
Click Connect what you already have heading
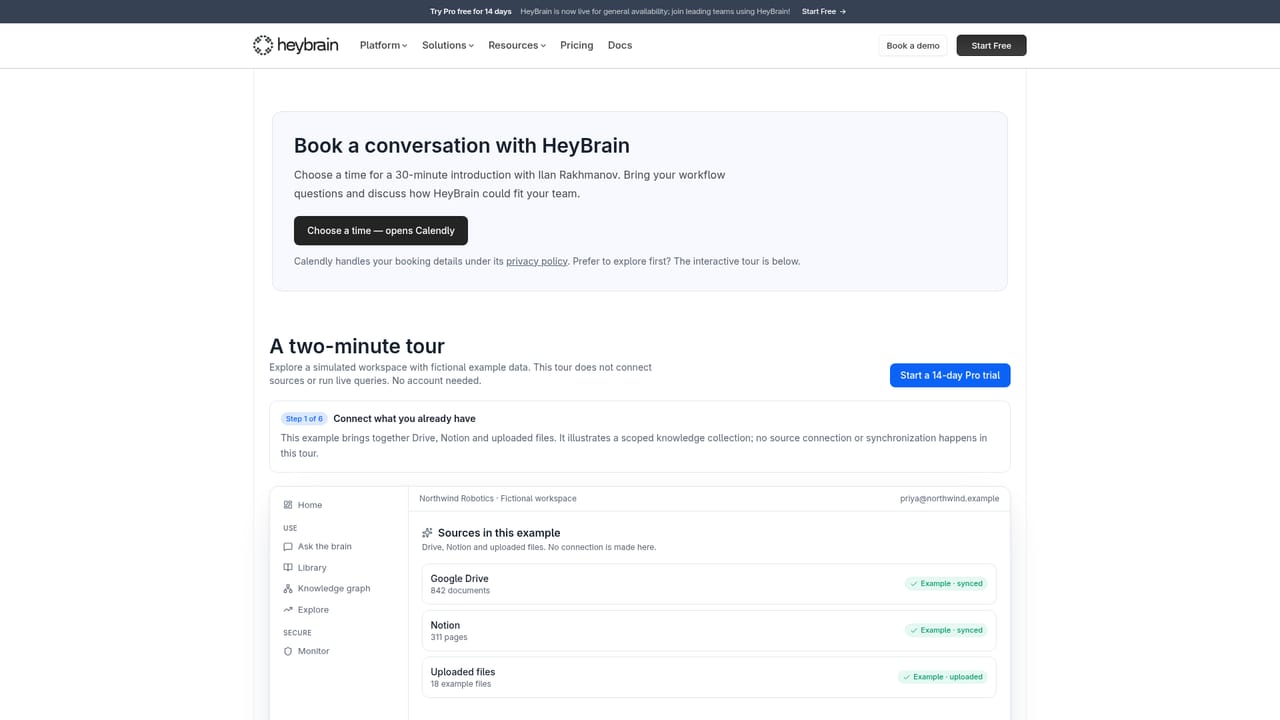tap(404, 419)
